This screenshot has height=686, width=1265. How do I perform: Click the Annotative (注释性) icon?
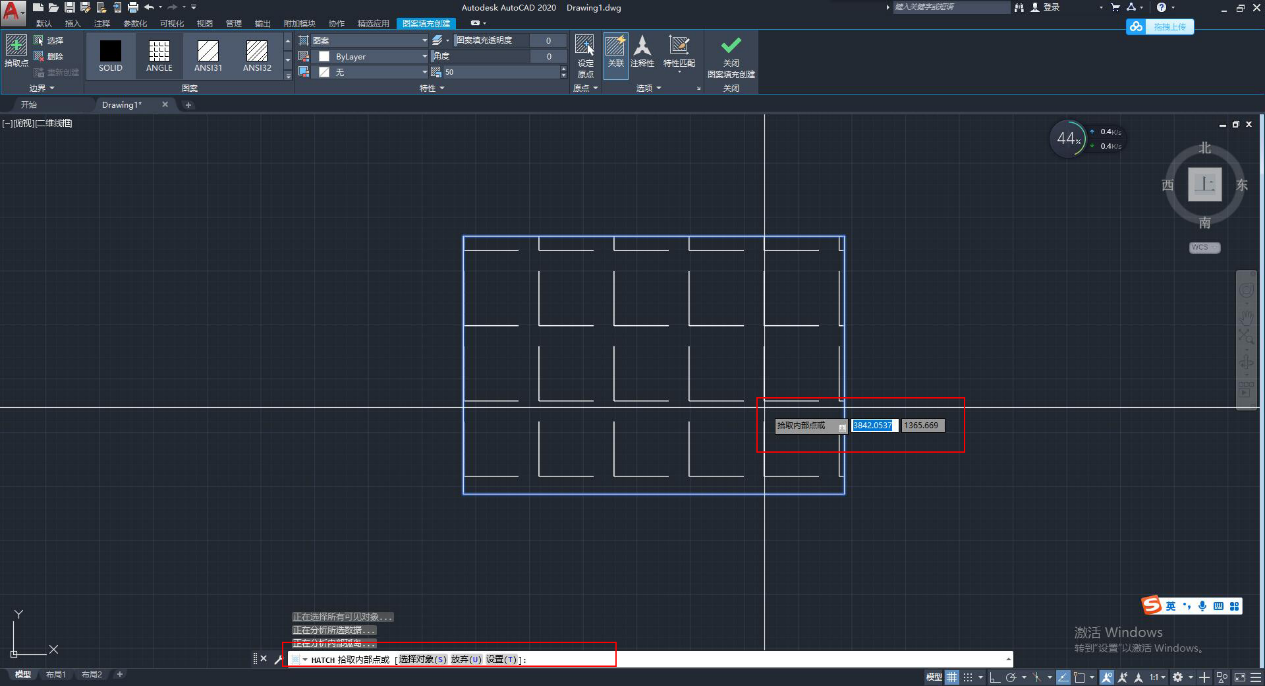tap(643, 48)
